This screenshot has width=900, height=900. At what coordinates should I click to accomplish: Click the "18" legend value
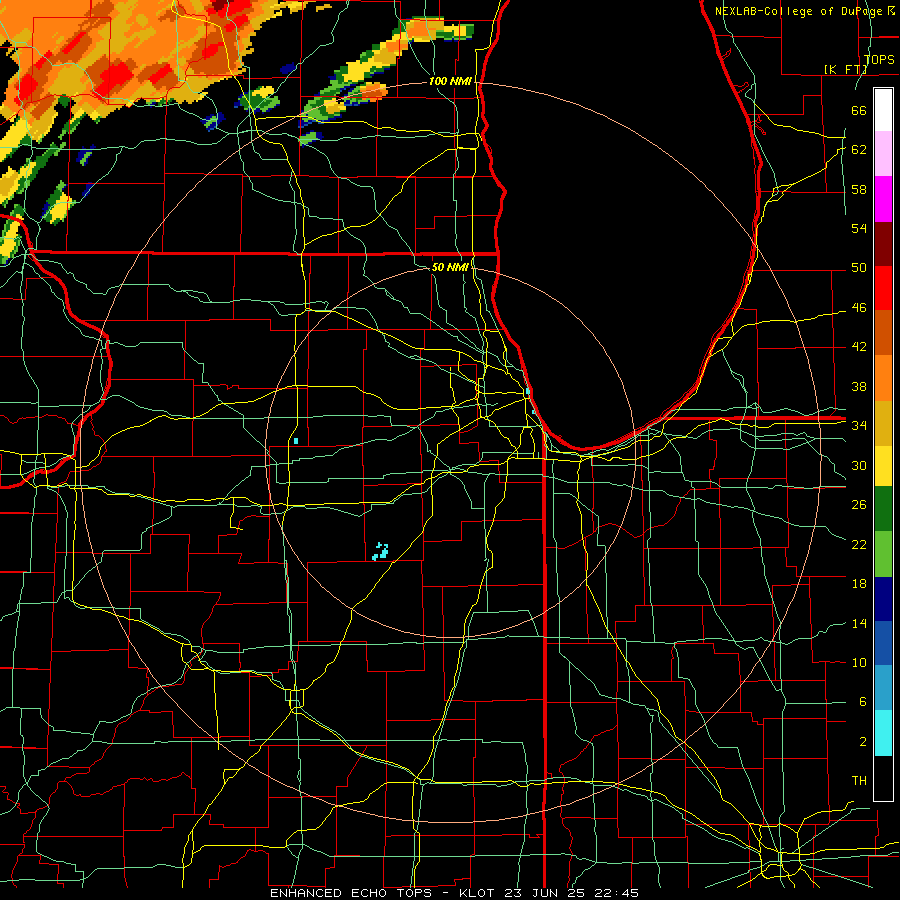pos(859,584)
